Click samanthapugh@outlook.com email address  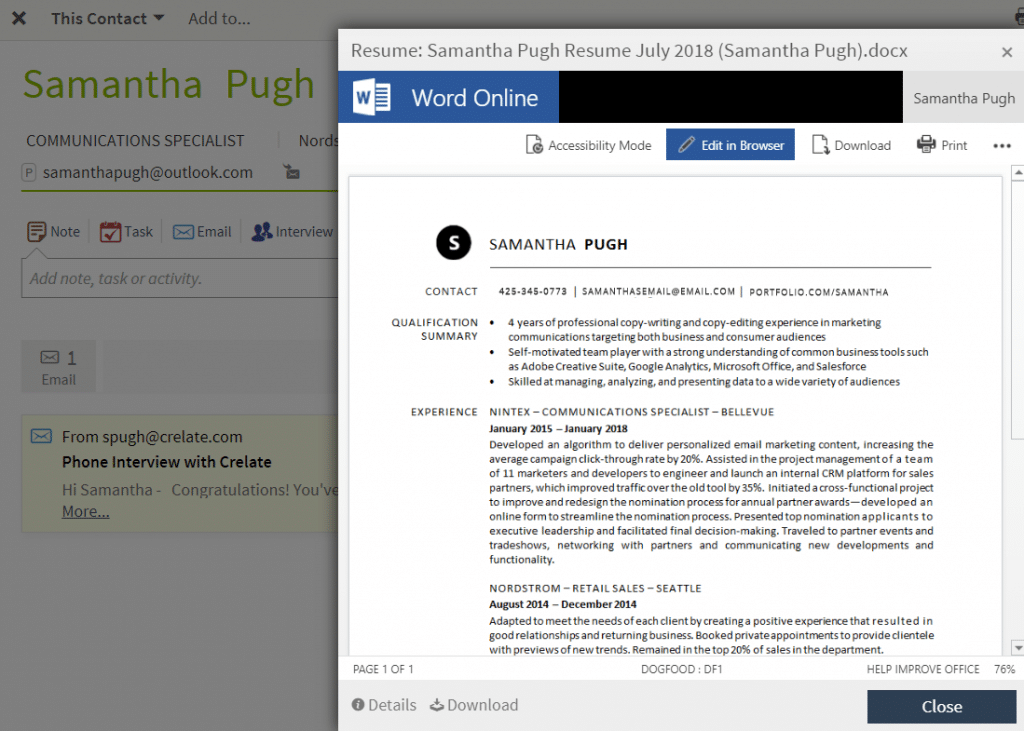(148, 172)
